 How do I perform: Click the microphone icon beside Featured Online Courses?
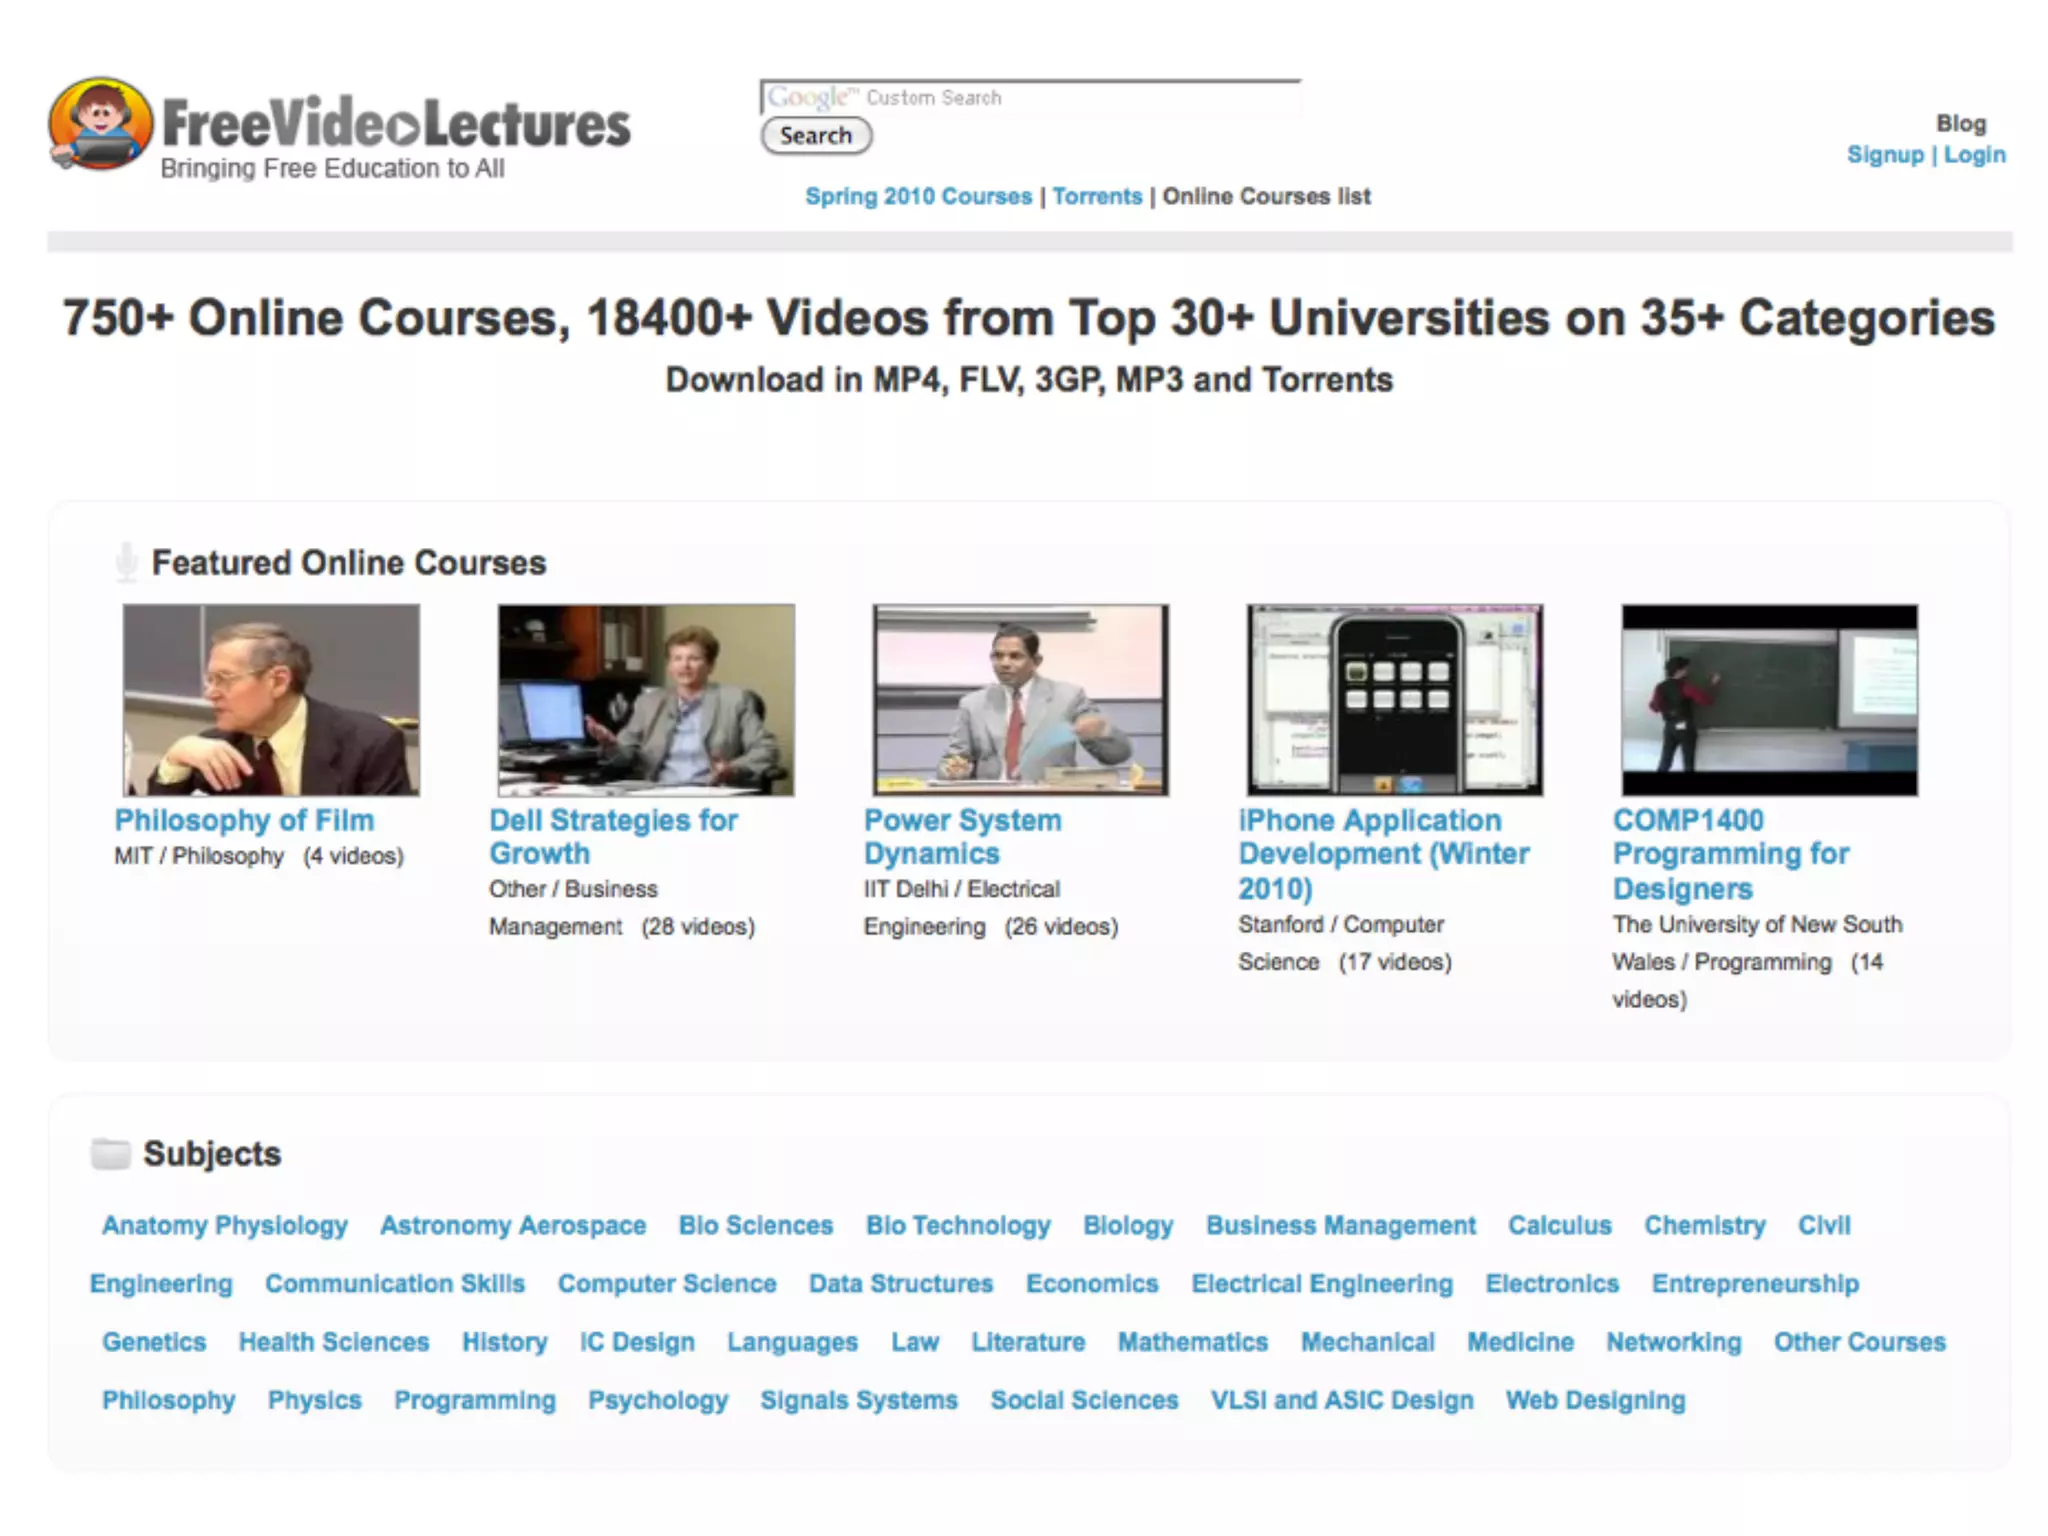coord(126,563)
